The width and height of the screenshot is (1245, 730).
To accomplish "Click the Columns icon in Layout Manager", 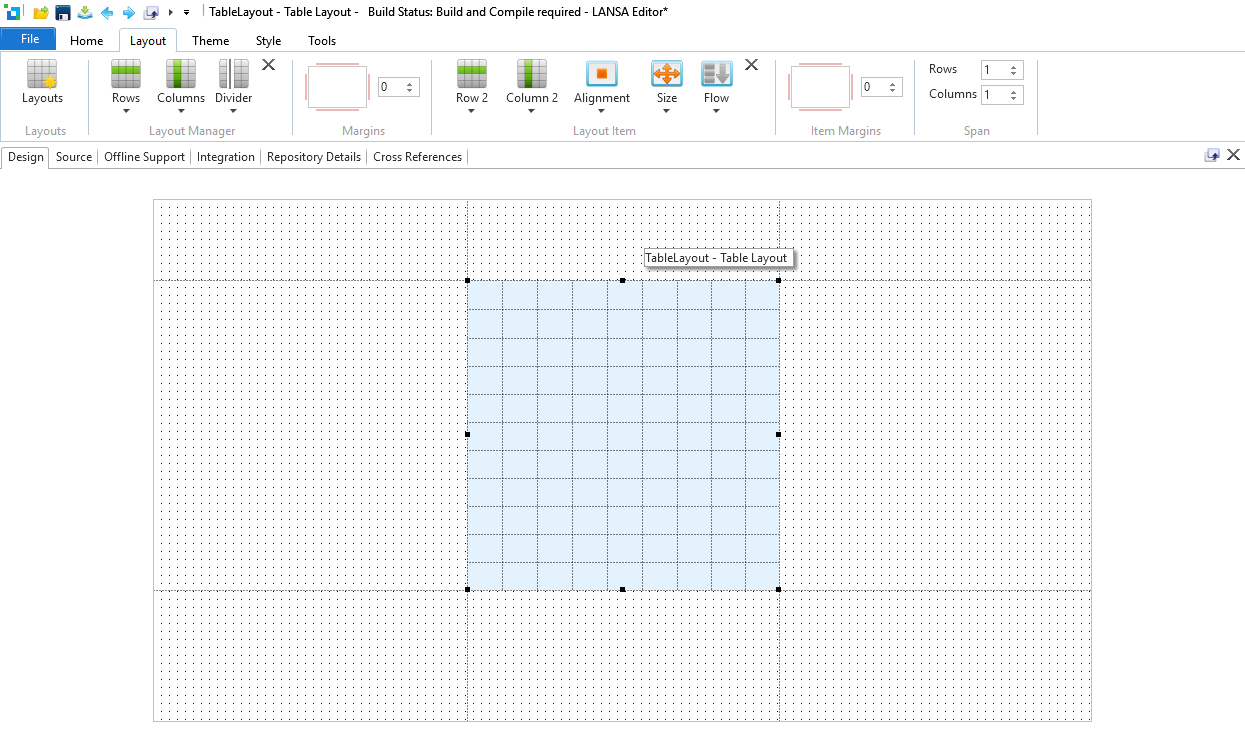I will point(181,74).
